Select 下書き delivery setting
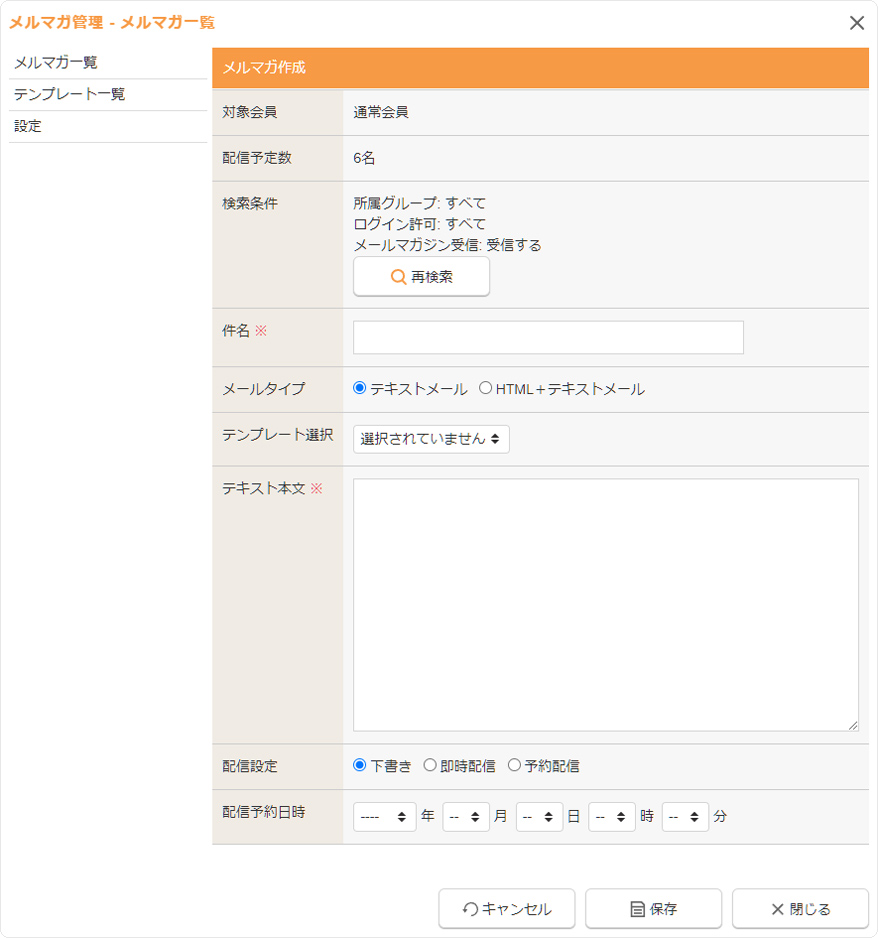The height and width of the screenshot is (938, 878). coord(360,766)
